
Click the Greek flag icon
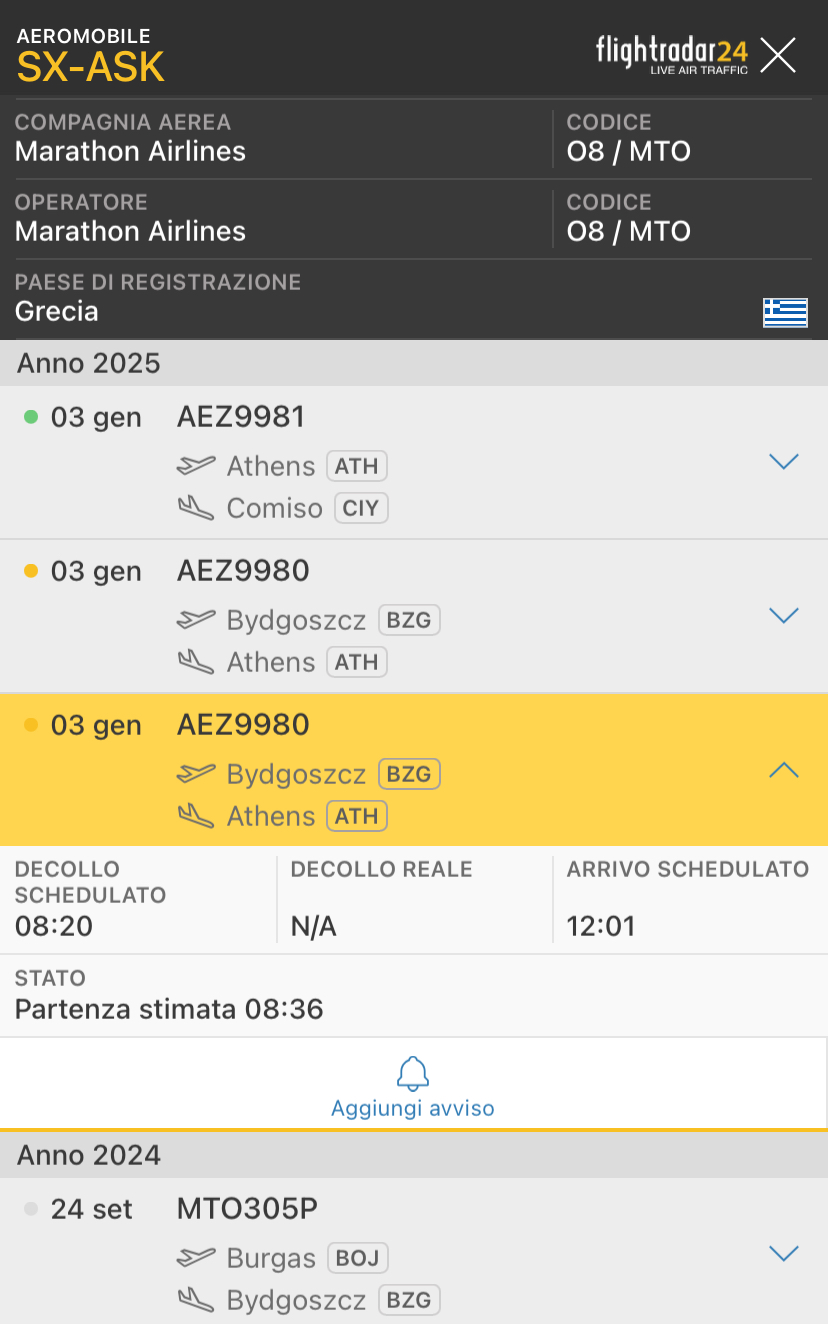click(x=785, y=312)
